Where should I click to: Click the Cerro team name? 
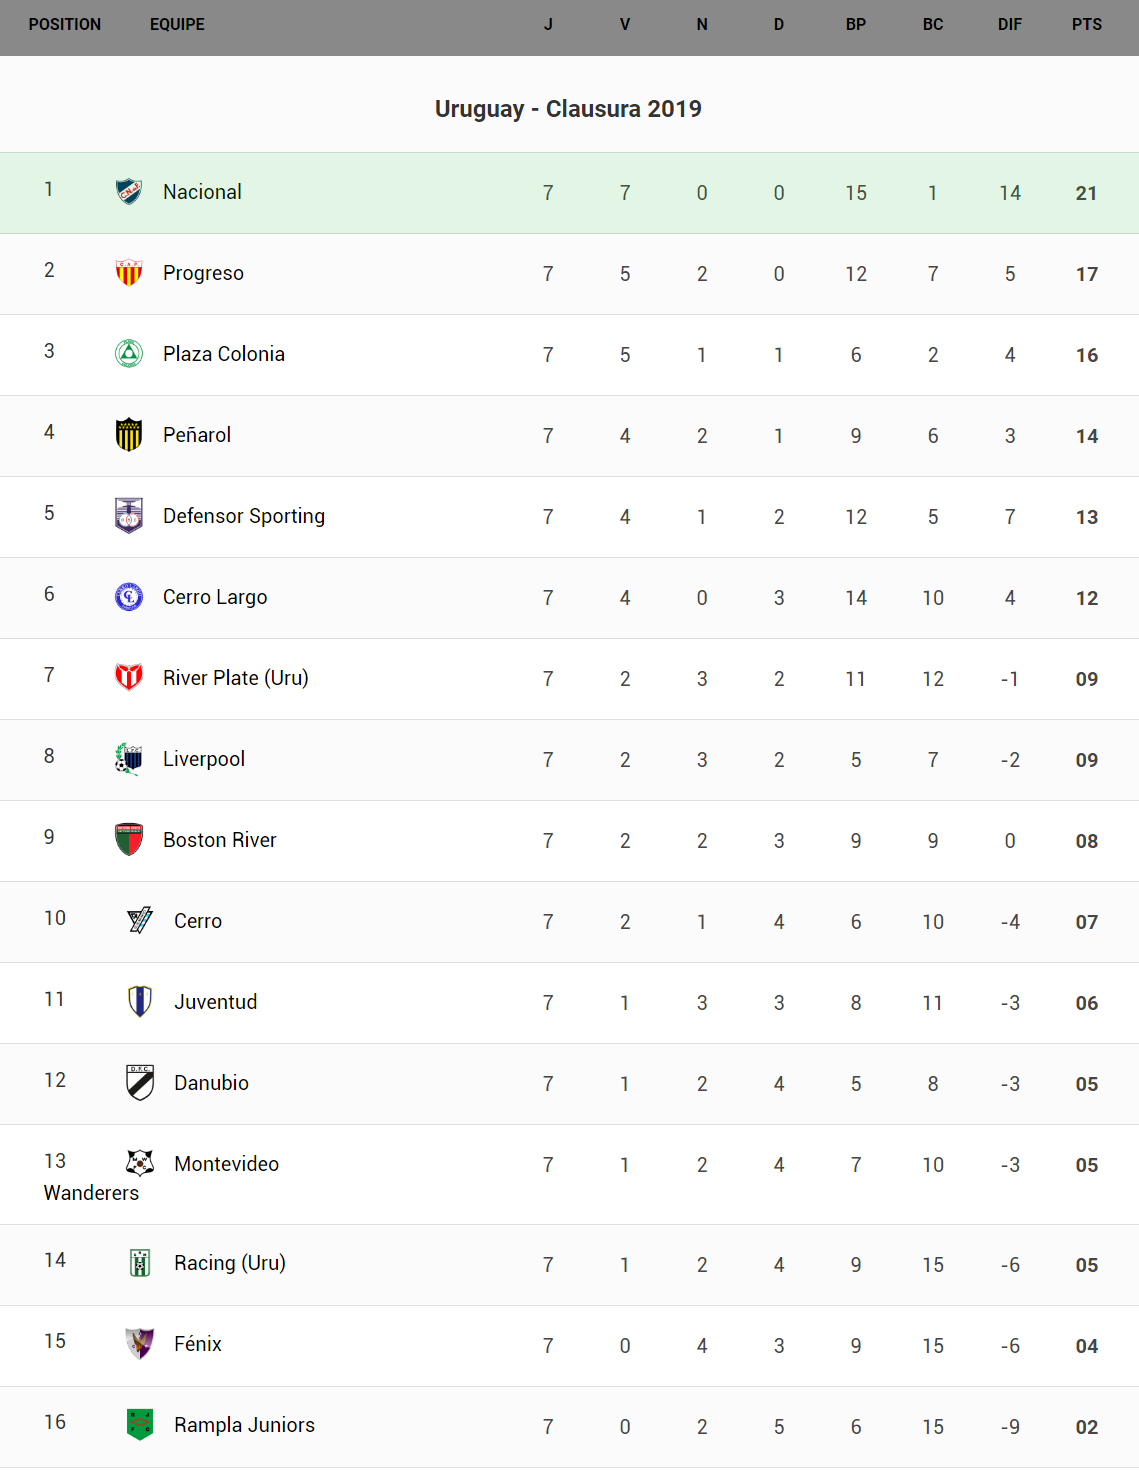198,921
